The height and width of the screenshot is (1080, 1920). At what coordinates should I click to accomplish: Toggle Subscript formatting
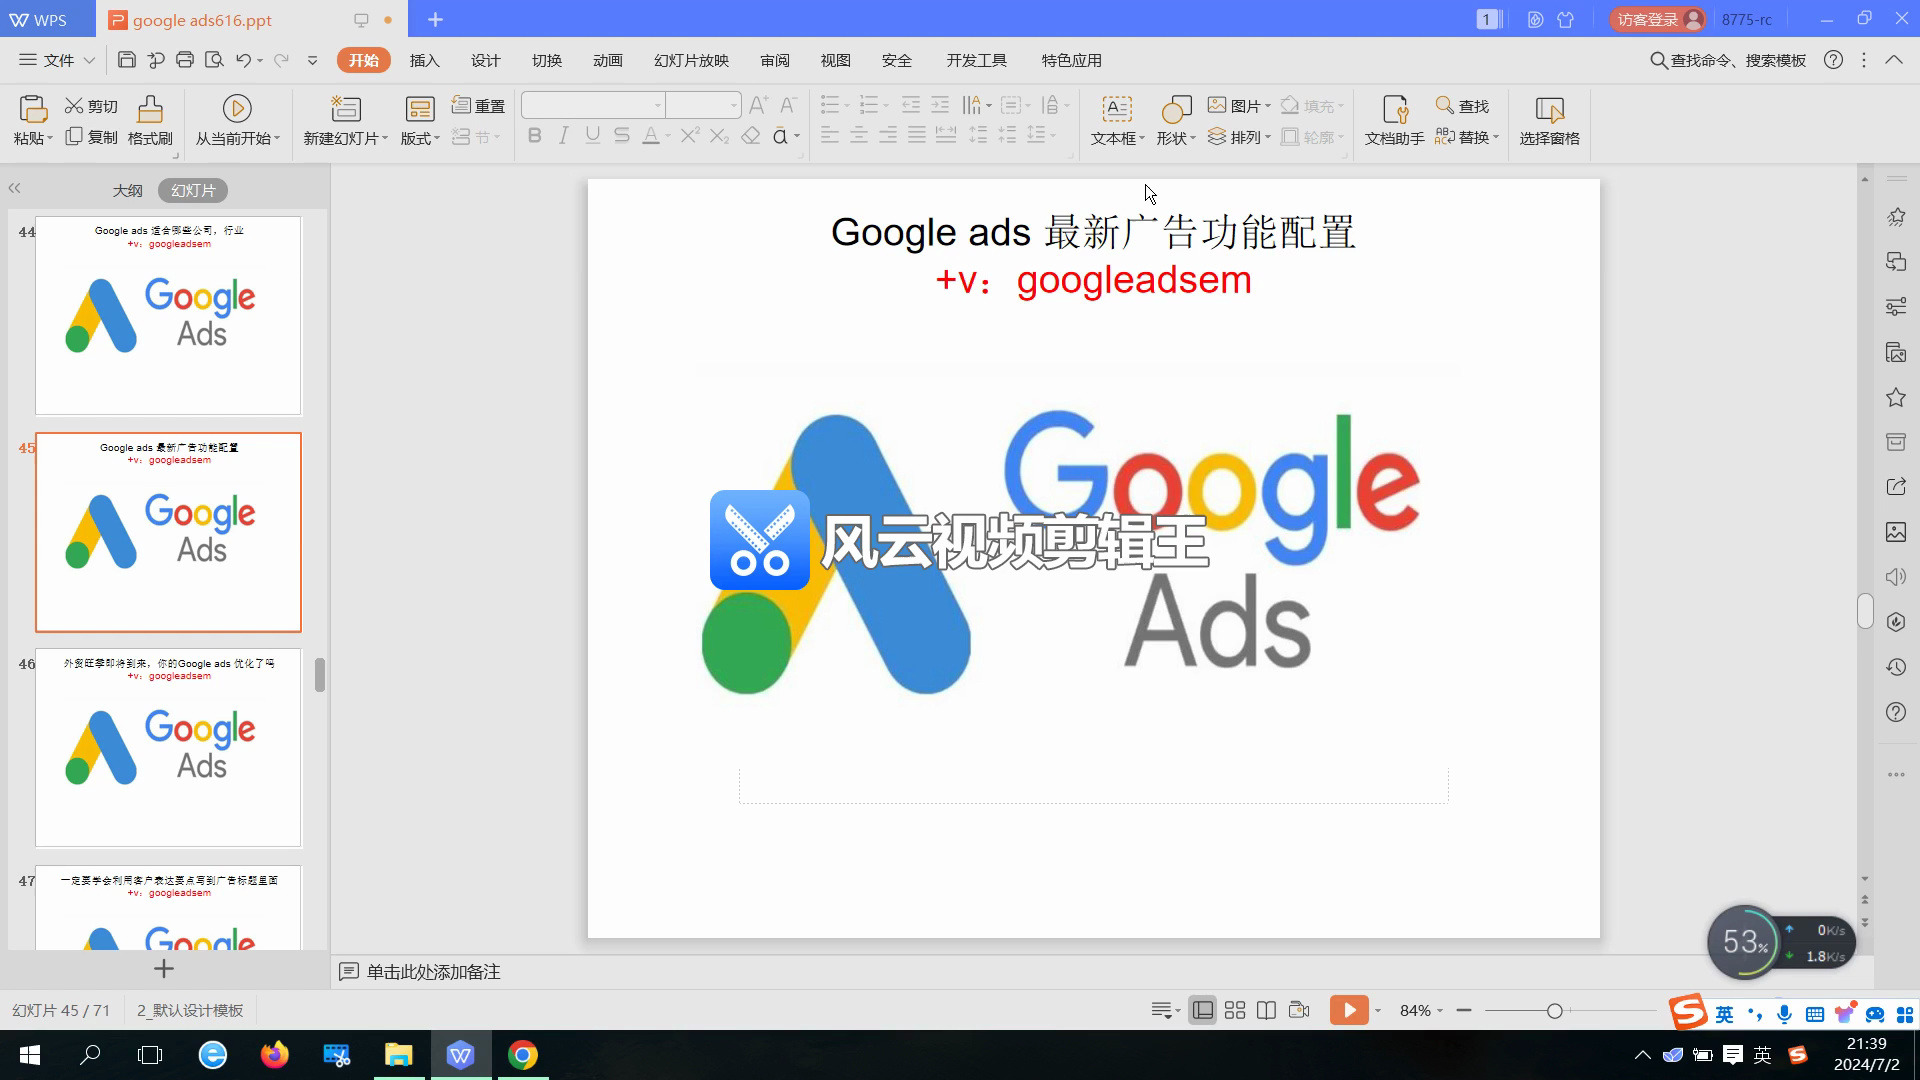[719, 136]
